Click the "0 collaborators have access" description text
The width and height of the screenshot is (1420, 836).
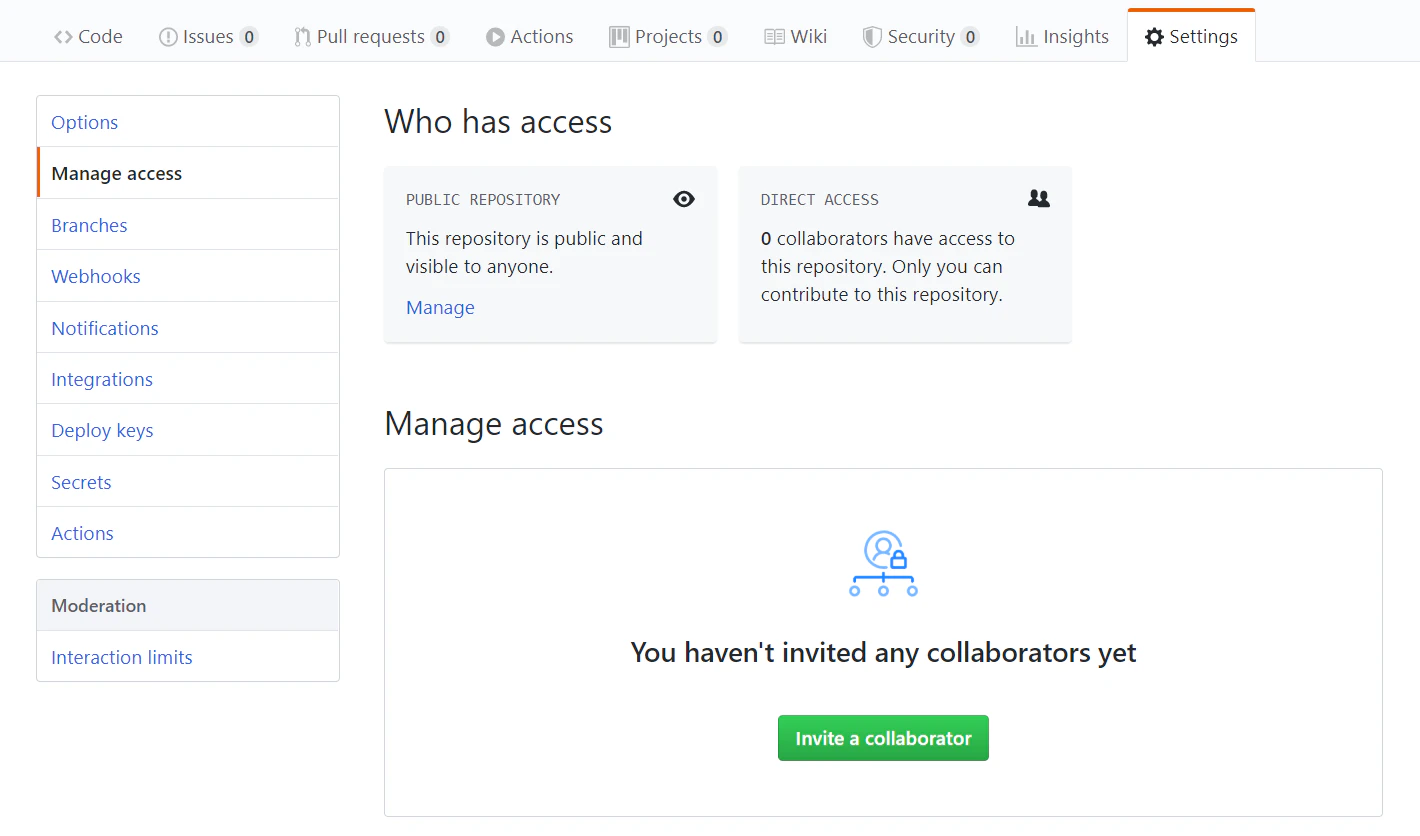point(888,267)
